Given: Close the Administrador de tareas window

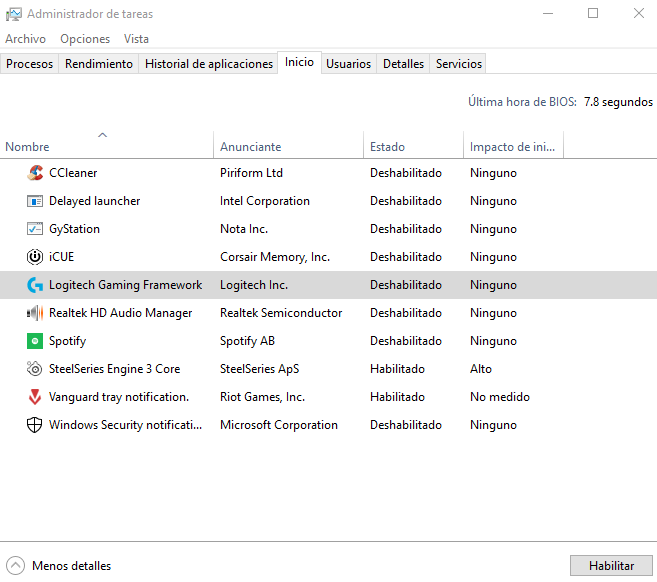Looking at the screenshot, I should click(639, 13).
